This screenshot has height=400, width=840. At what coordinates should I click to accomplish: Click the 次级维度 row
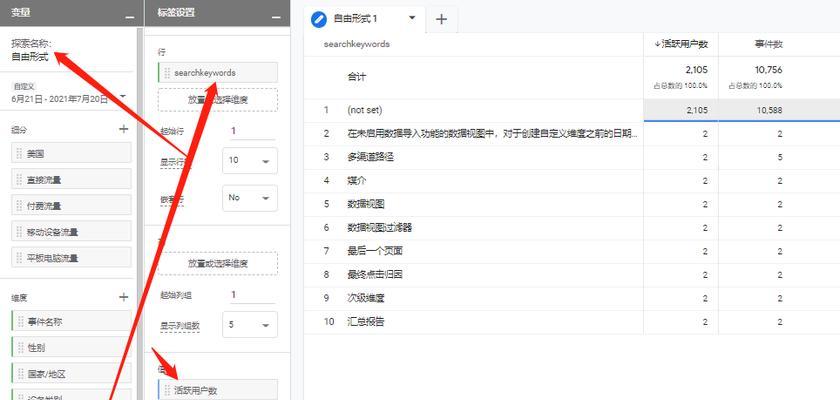572,298
